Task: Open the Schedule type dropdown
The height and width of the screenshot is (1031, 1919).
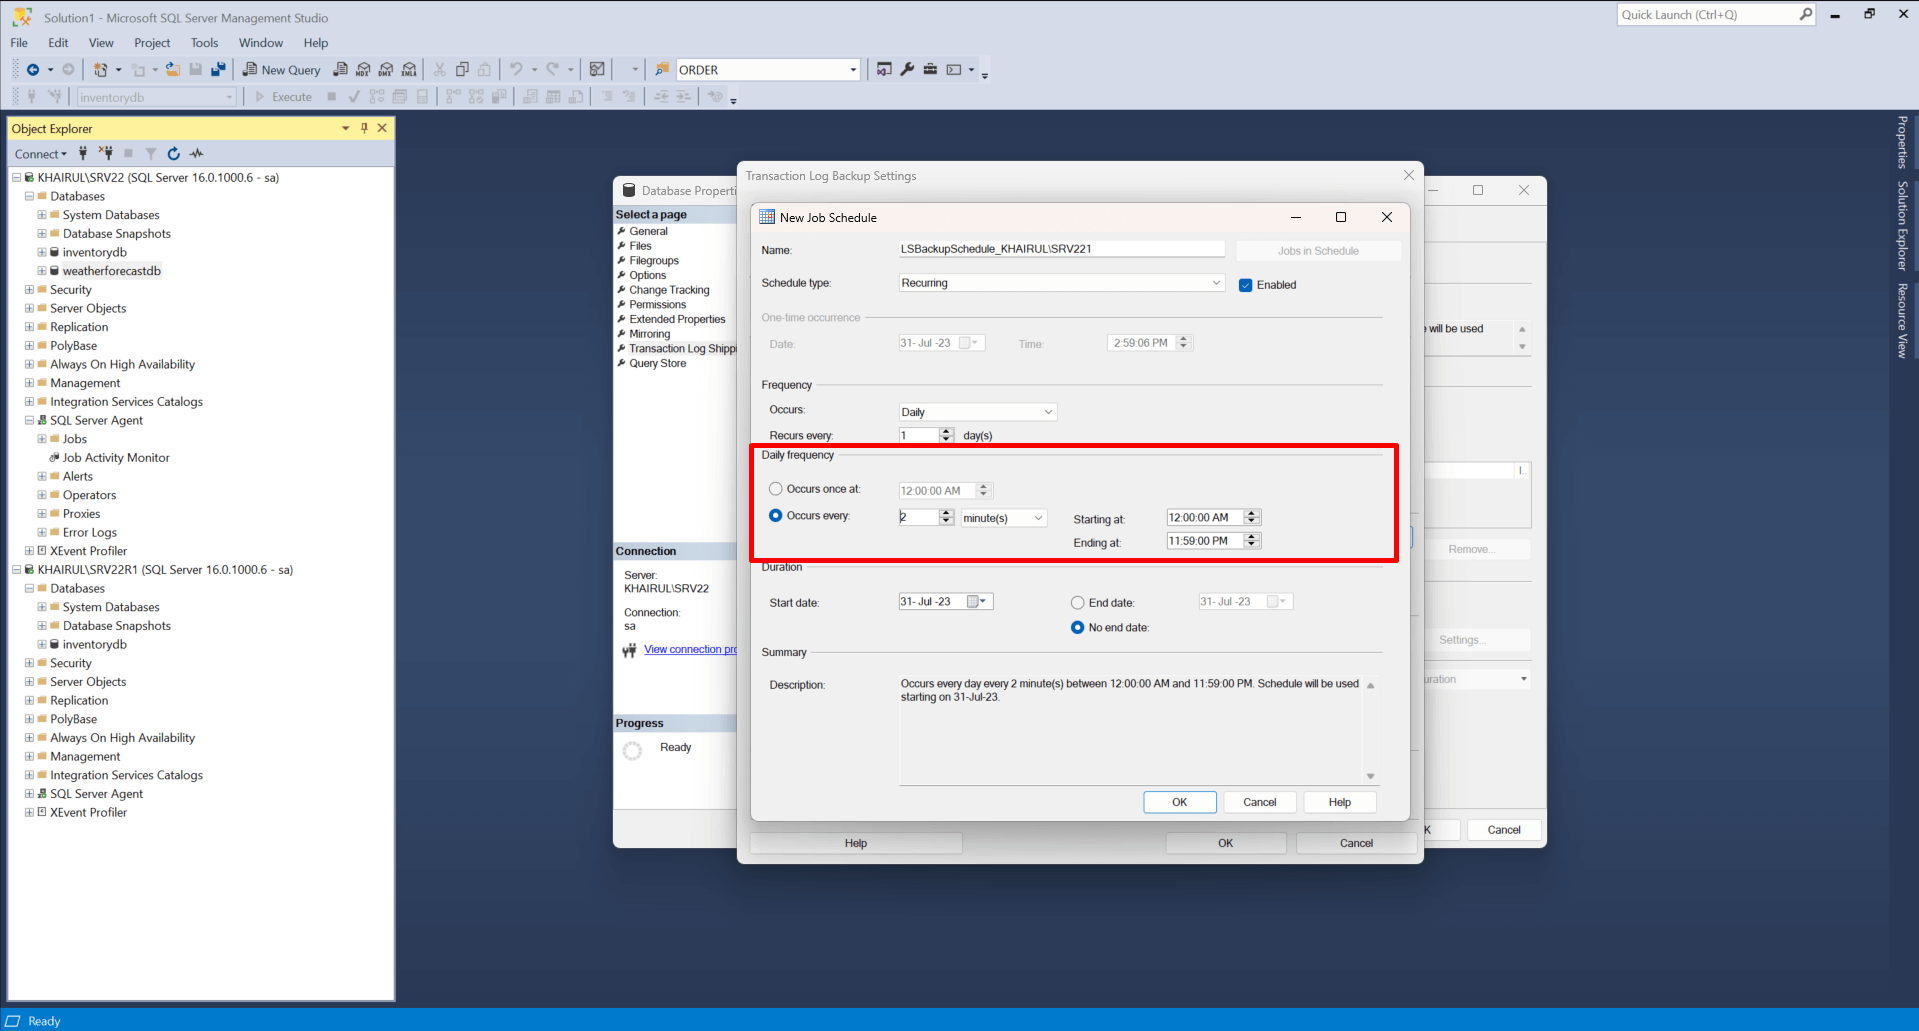Action: click(x=1061, y=283)
